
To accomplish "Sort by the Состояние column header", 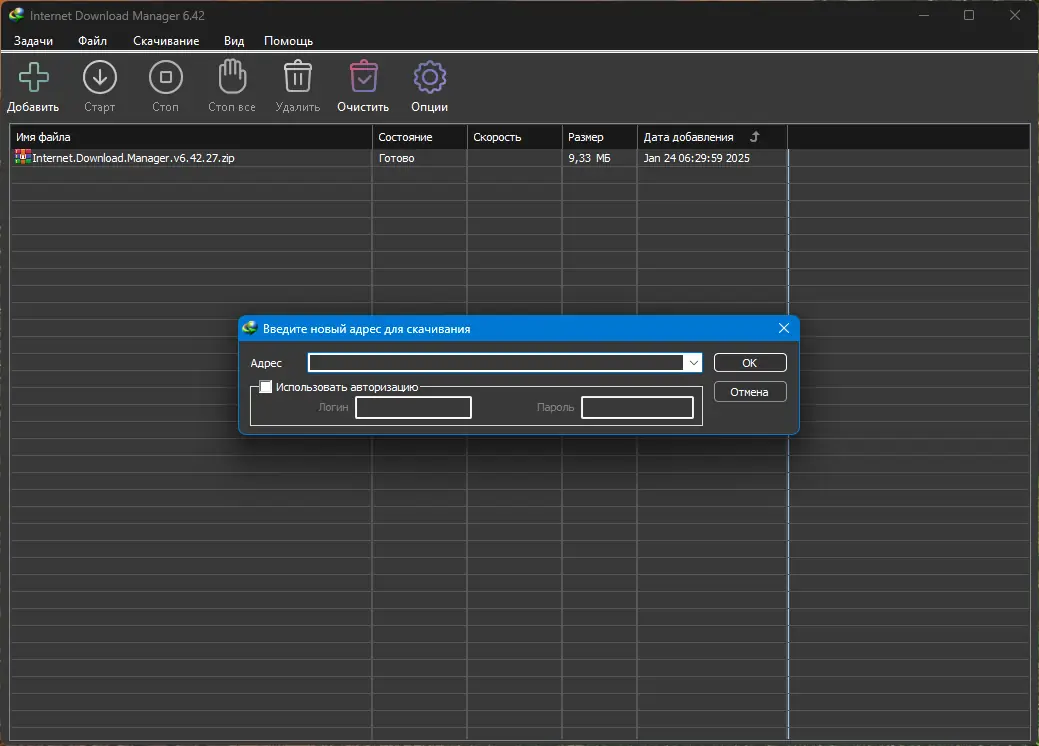I will click(419, 136).
